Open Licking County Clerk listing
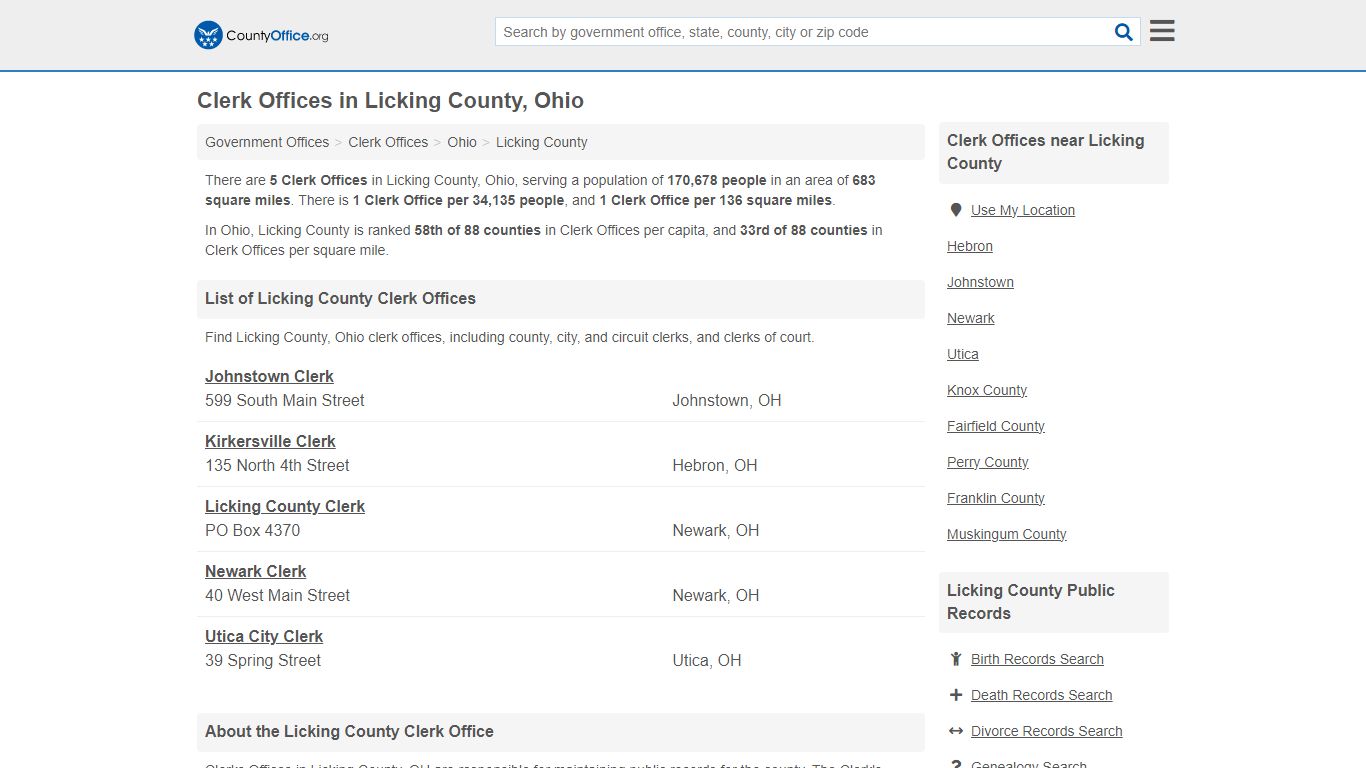Image resolution: width=1366 pixels, height=768 pixels. pos(285,506)
